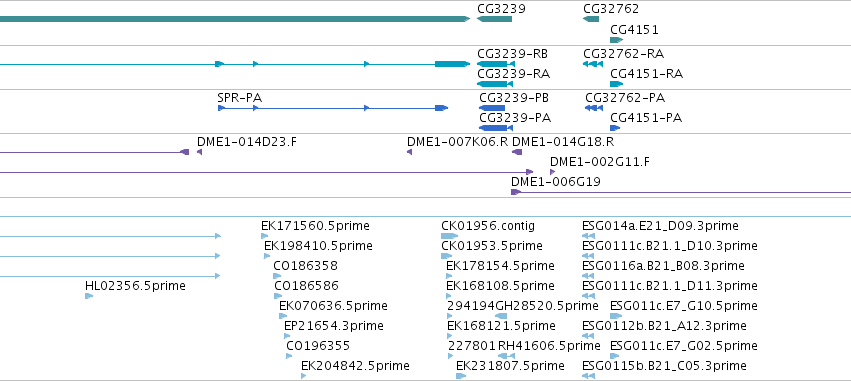Select the CG3239-PA protein feature
Viewport: 851px width, 381px height.
click(496, 128)
